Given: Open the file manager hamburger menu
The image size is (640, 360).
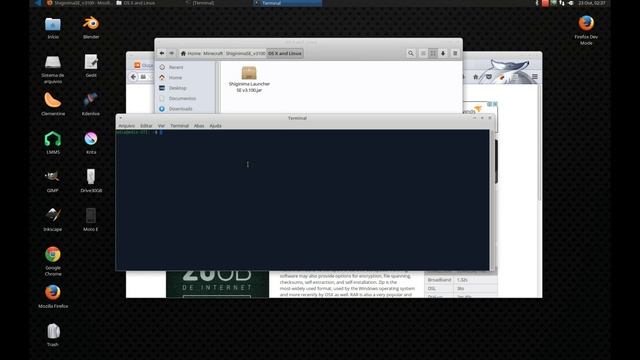Looking at the screenshot, I should point(455,53).
